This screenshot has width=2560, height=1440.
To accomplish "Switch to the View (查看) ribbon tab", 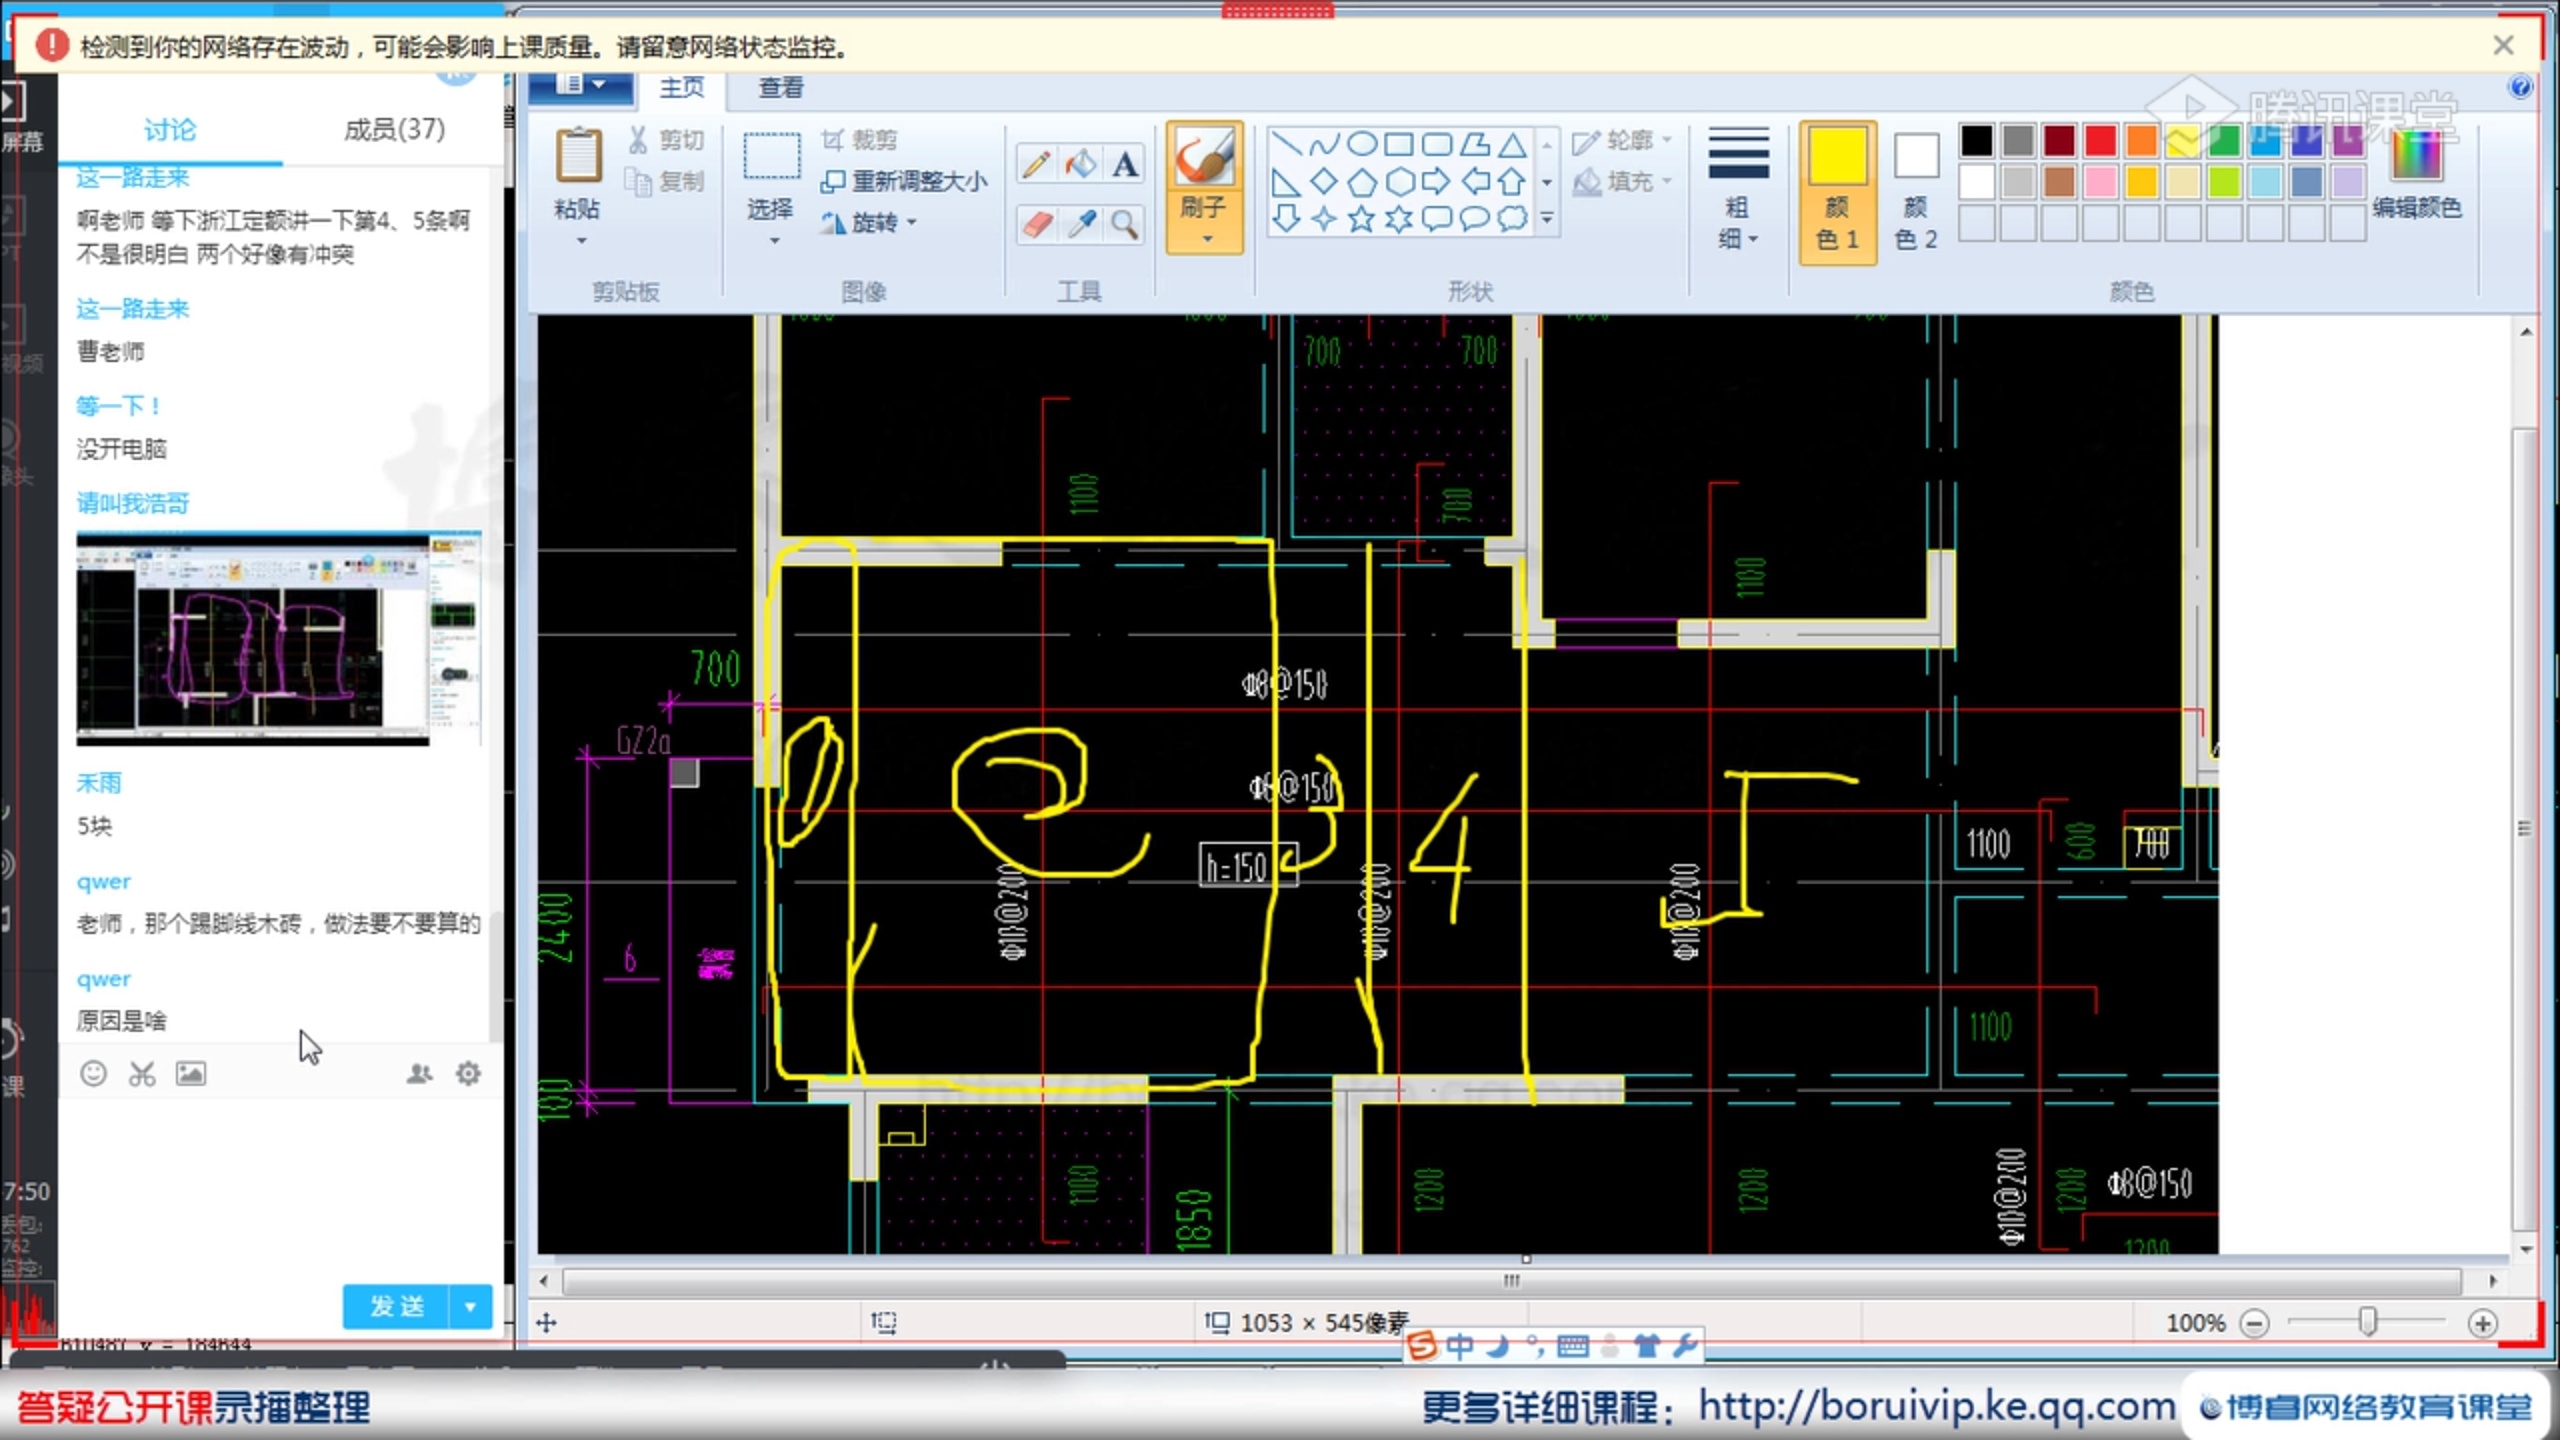I will click(781, 88).
